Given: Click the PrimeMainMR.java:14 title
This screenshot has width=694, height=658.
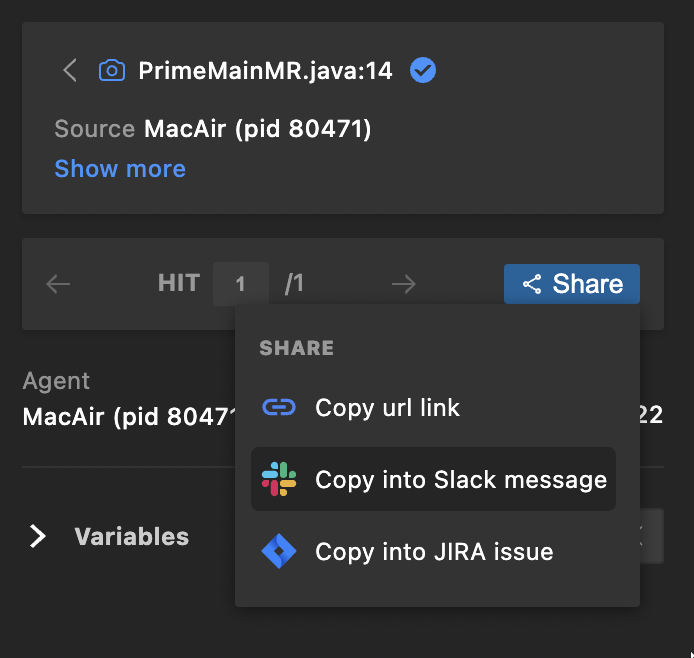Looking at the screenshot, I should pyautogui.click(x=265, y=71).
